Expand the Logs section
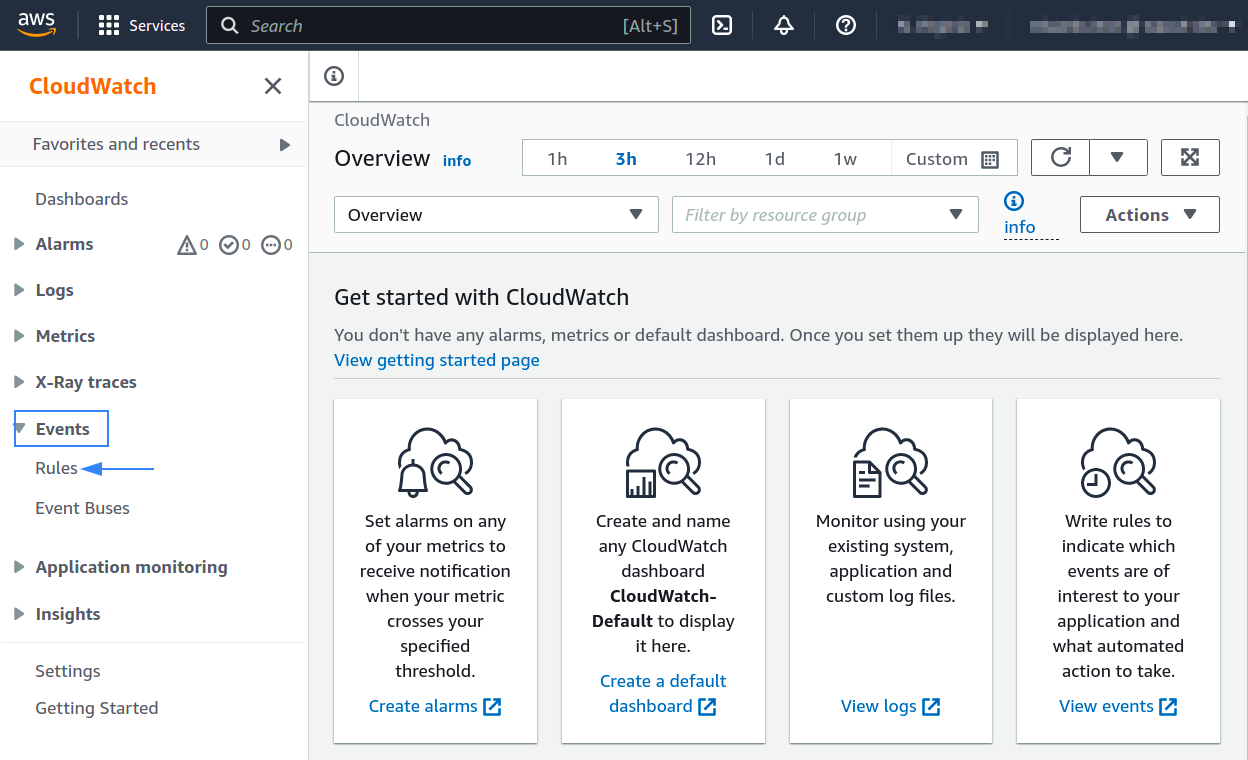The width and height of the screenshot is (1248, 760). coord(18,290)
